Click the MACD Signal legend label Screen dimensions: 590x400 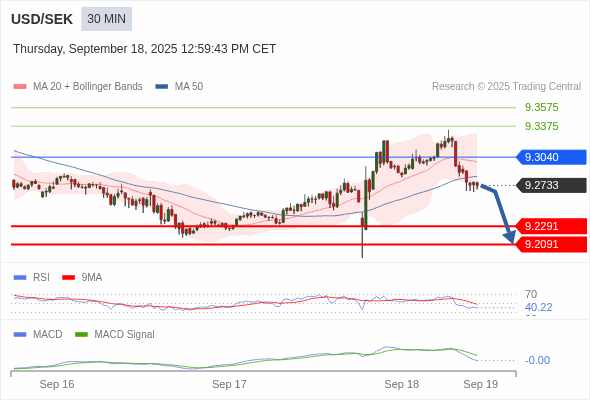click(125, 335)
